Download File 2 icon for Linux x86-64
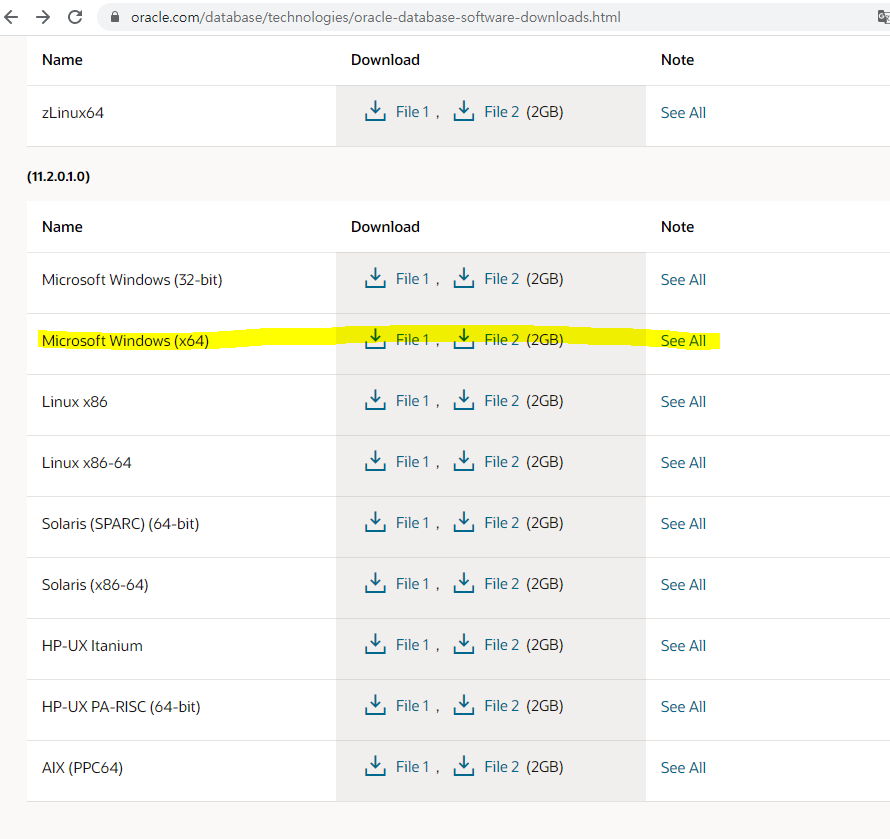Image resolution: width=890 pixels, height=839 pixels. click(x=464, y=462)
